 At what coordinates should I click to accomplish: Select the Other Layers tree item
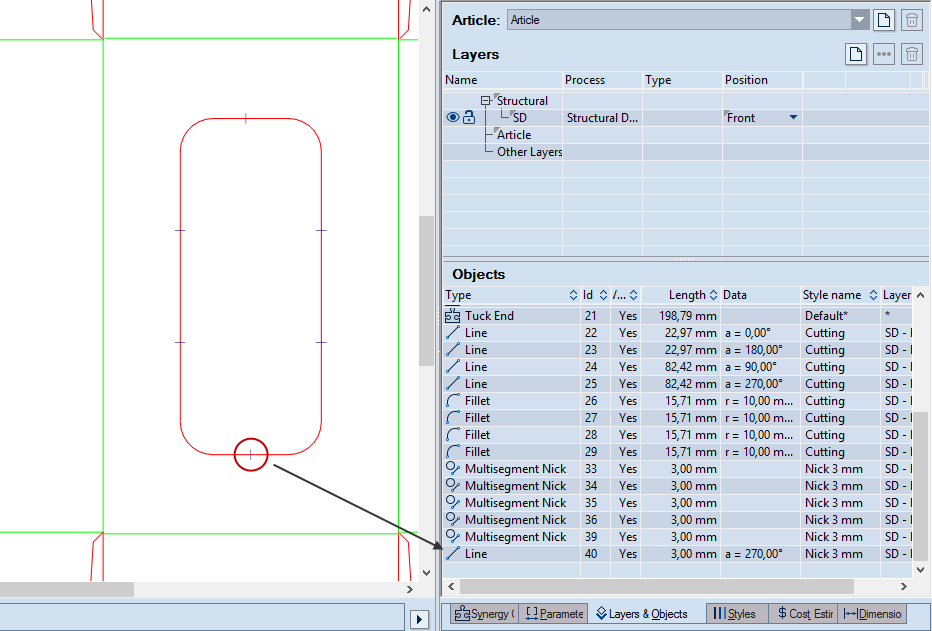tap(529, 152)
